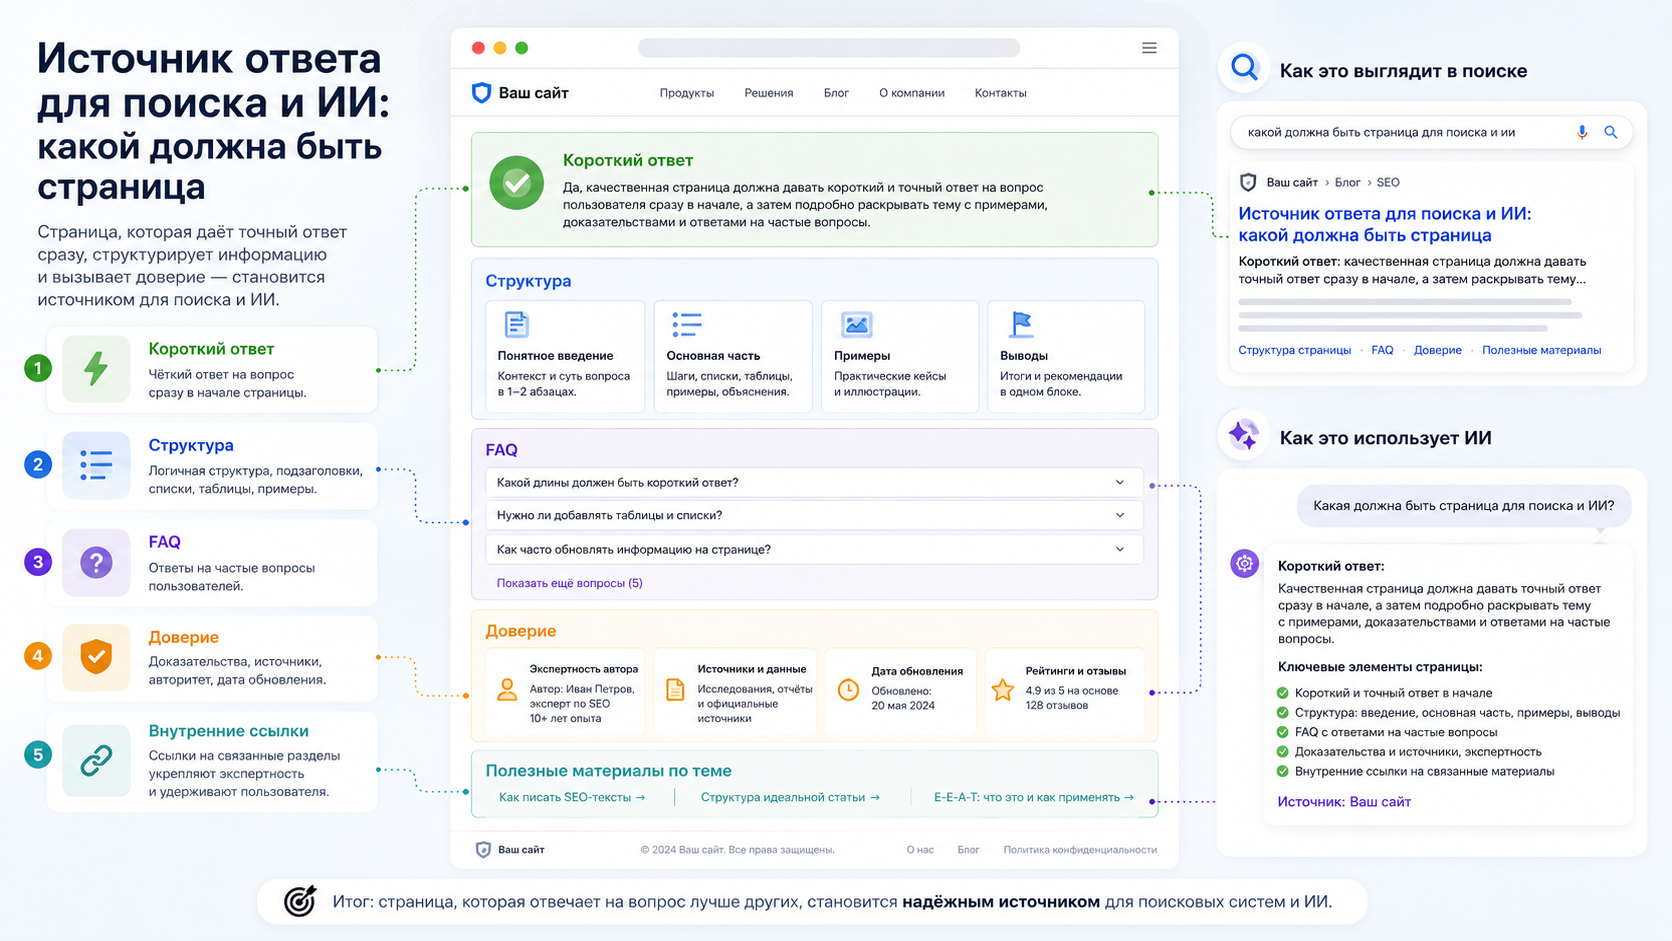Click the purple question mark FAQ icon
This screenshot has height=941, width=1672.
coord(96,562)
